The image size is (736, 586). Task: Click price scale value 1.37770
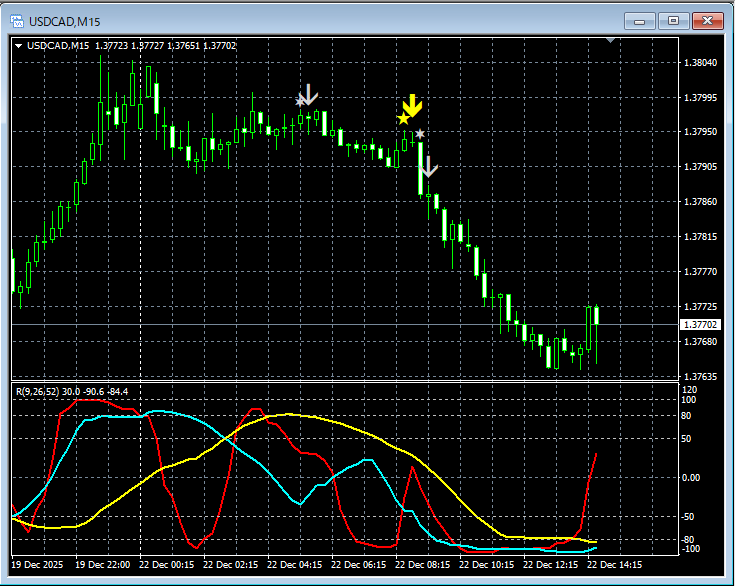700,272
